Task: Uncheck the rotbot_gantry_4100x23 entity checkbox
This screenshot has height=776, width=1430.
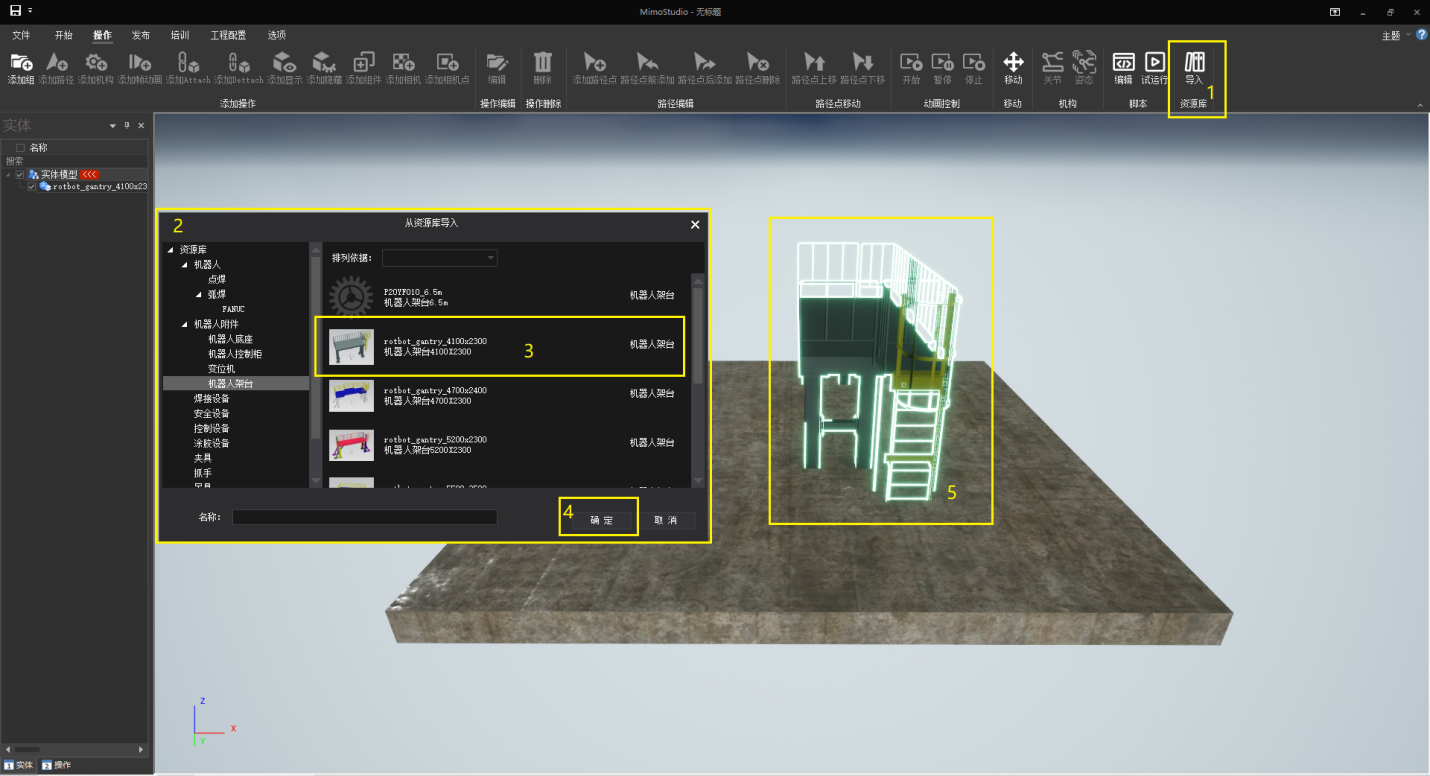Action: coord(32,186)
